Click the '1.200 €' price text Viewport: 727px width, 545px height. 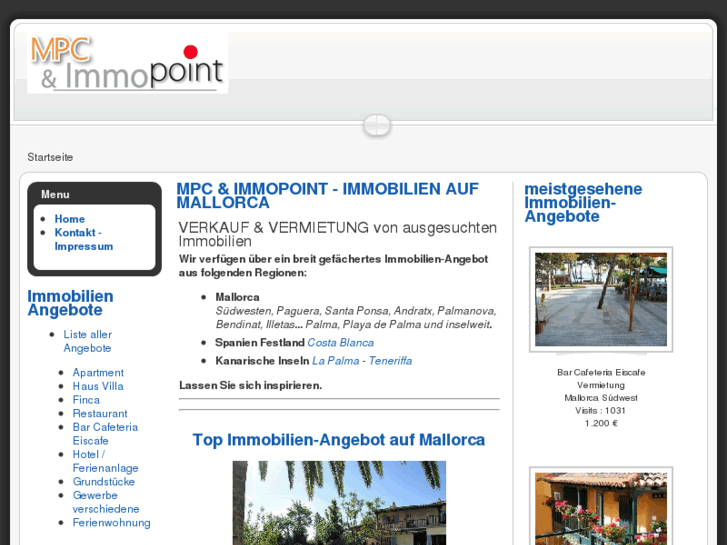coord(601,423)
